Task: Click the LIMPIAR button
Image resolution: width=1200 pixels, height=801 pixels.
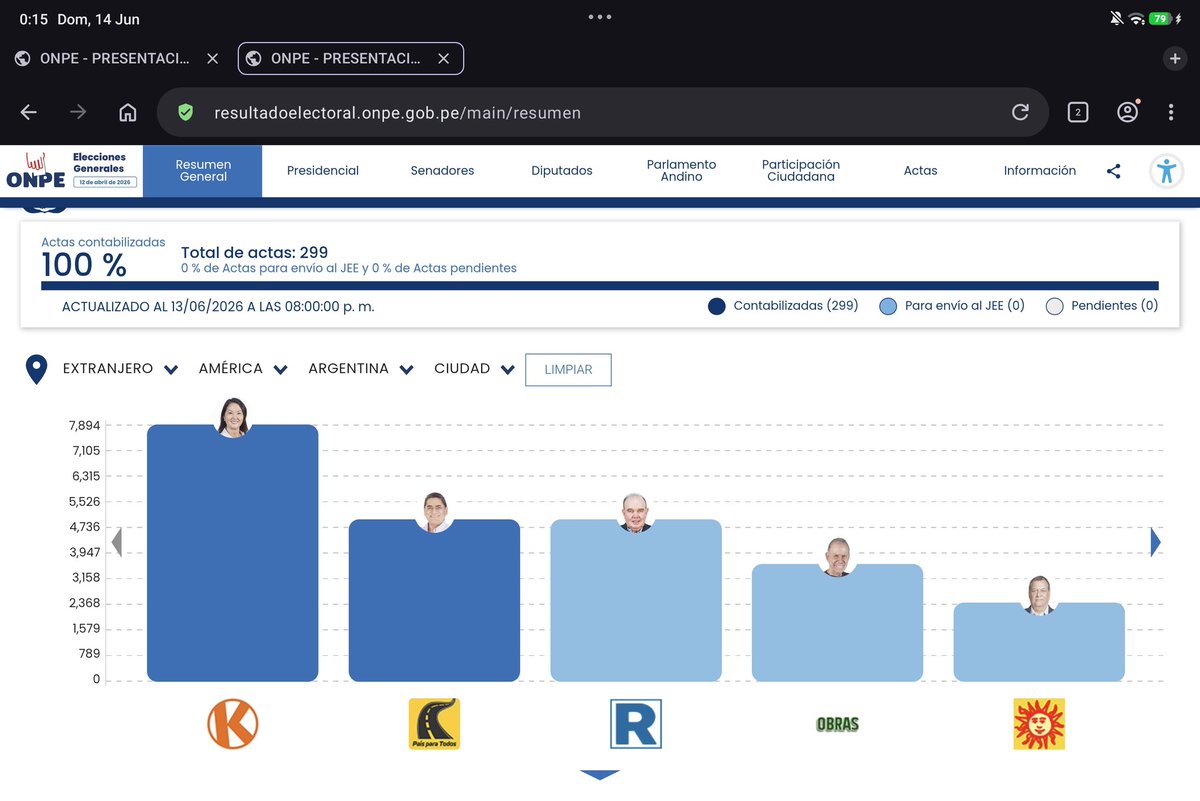Action: tap(568, 370)
